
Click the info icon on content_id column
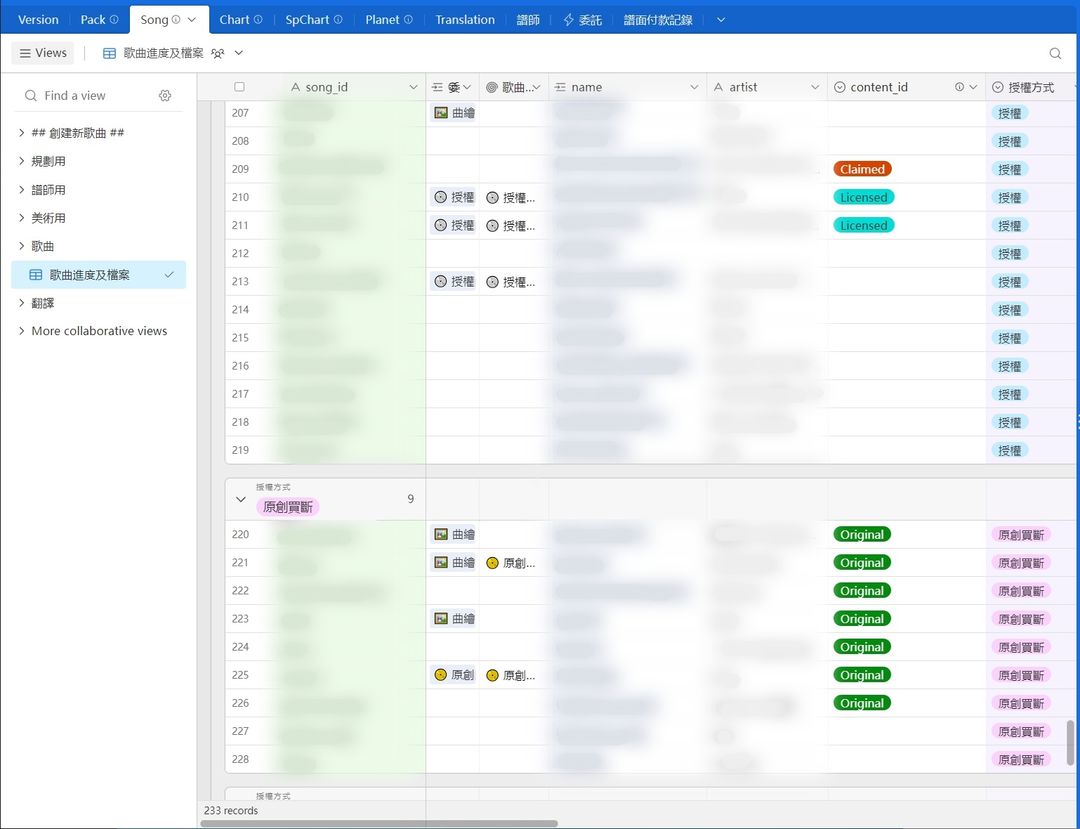[959, 87]
